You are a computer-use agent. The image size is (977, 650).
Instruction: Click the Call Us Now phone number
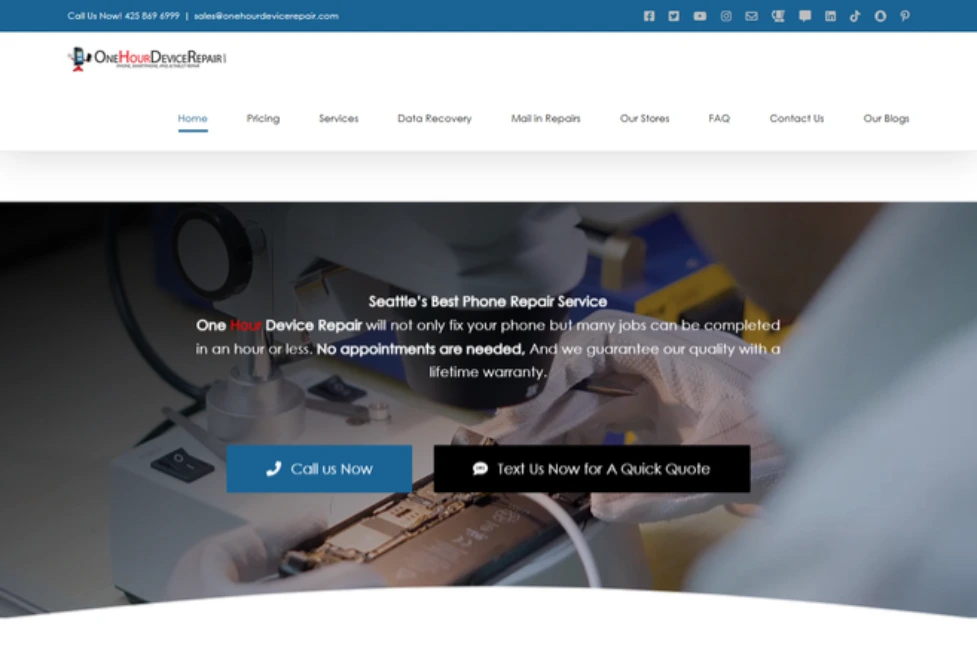click(x=123, y=16)
